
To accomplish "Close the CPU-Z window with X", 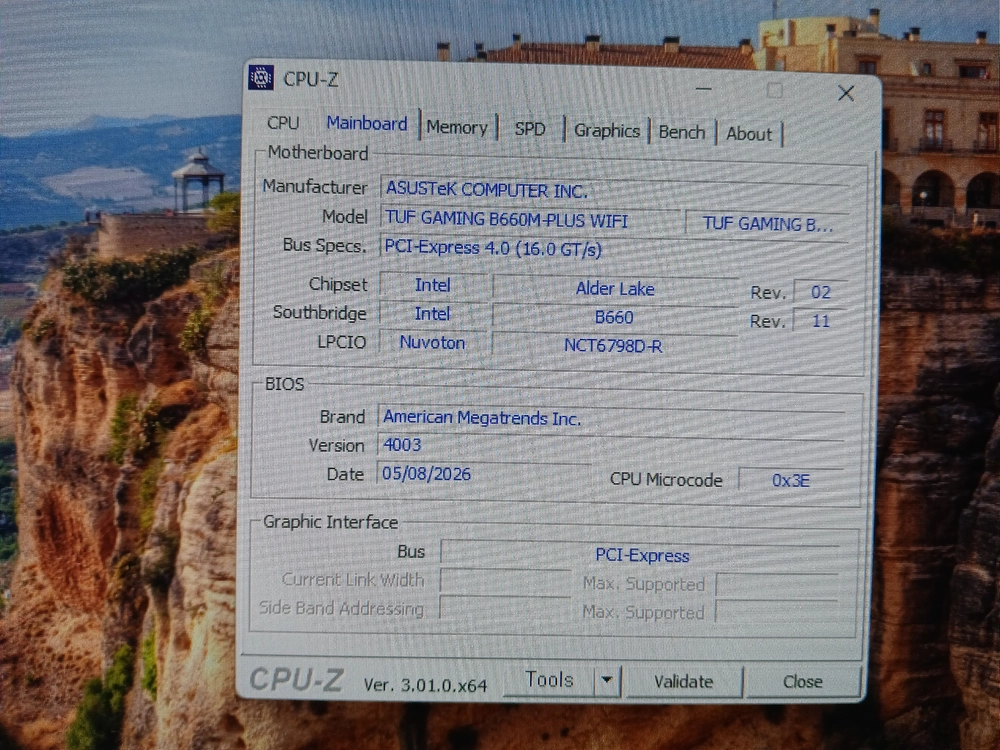I will pyautogui.click(x=846, y=93).
